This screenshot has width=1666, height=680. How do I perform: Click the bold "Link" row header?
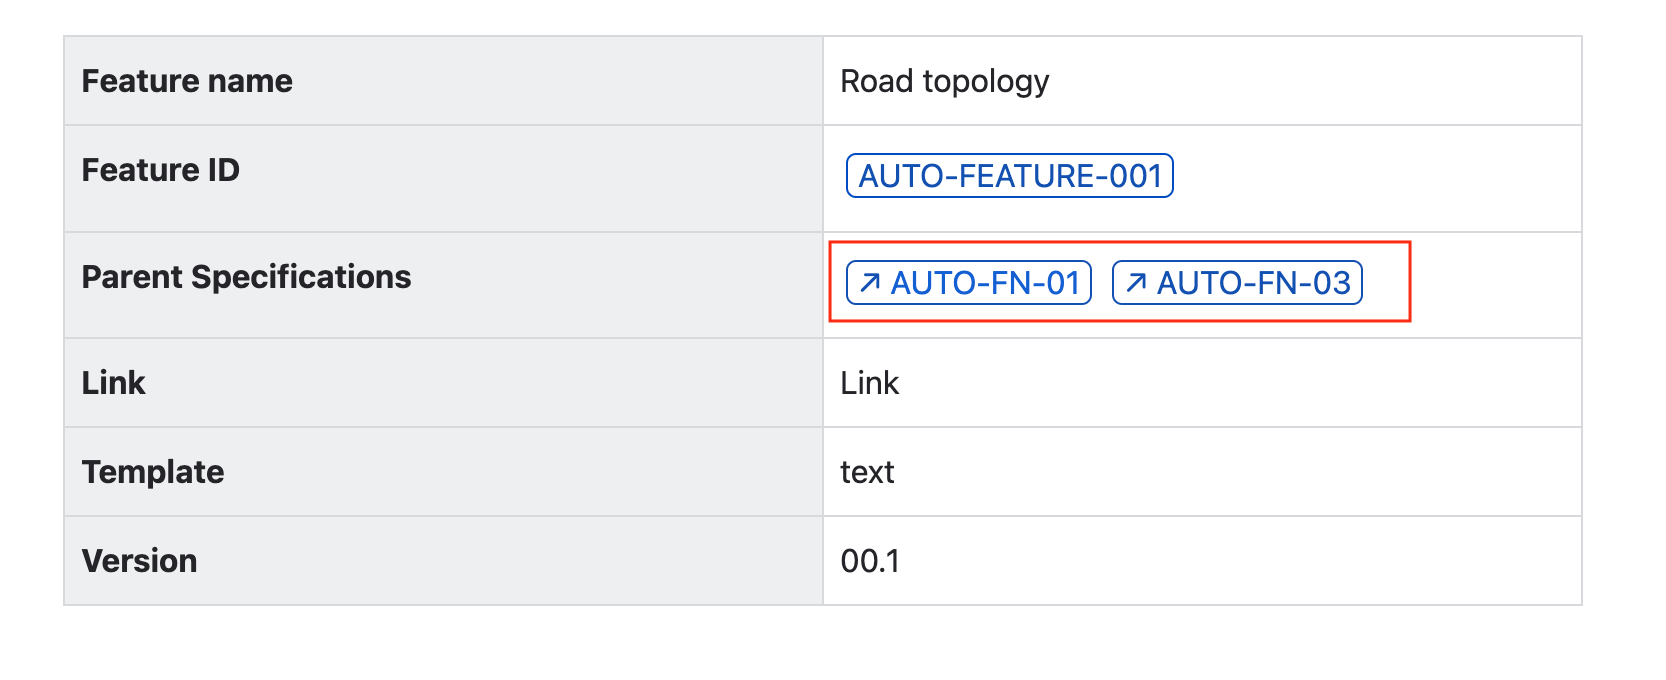coord(113,383)
